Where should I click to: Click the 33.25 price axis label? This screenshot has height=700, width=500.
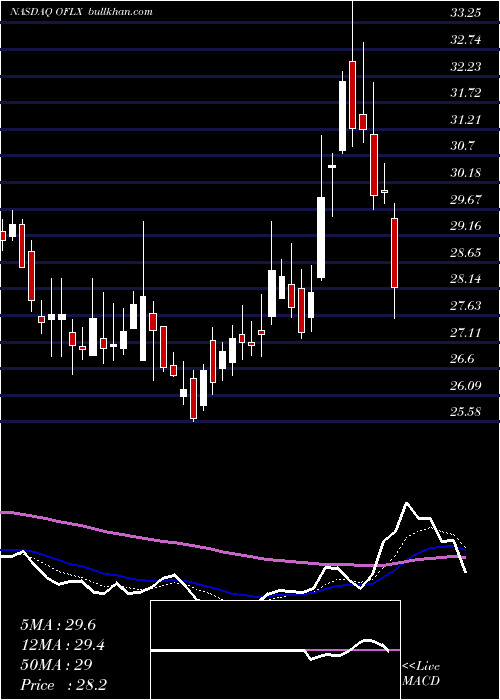(x=466, y=13)
